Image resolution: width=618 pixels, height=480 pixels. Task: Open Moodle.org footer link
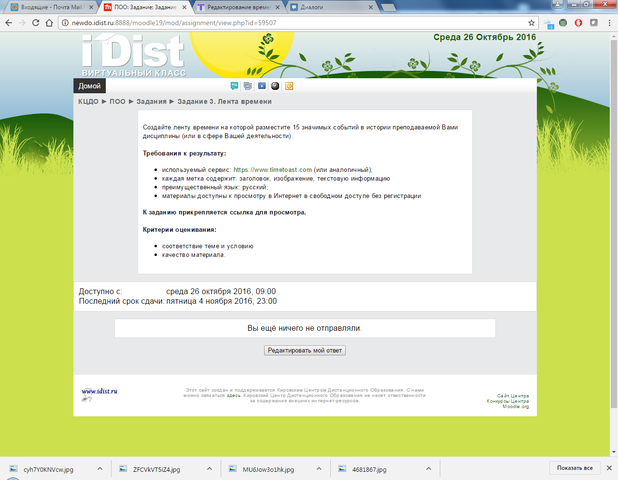click(516, 406)
